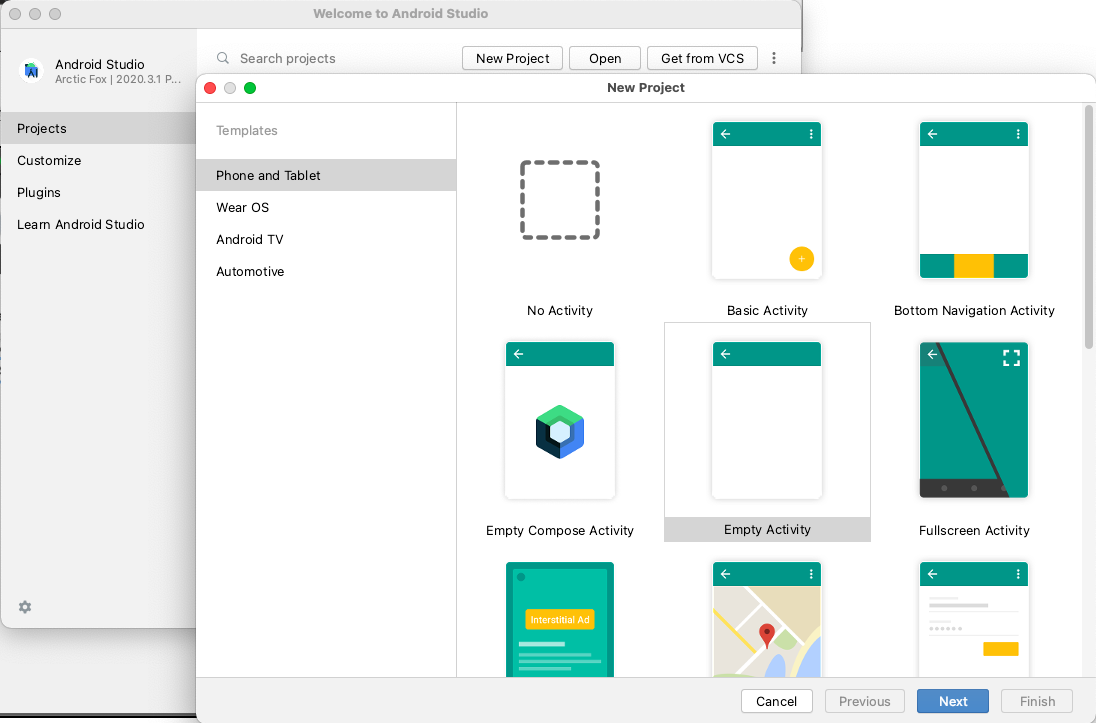Click the template list vertical scrollbar

pos(1088,227)
